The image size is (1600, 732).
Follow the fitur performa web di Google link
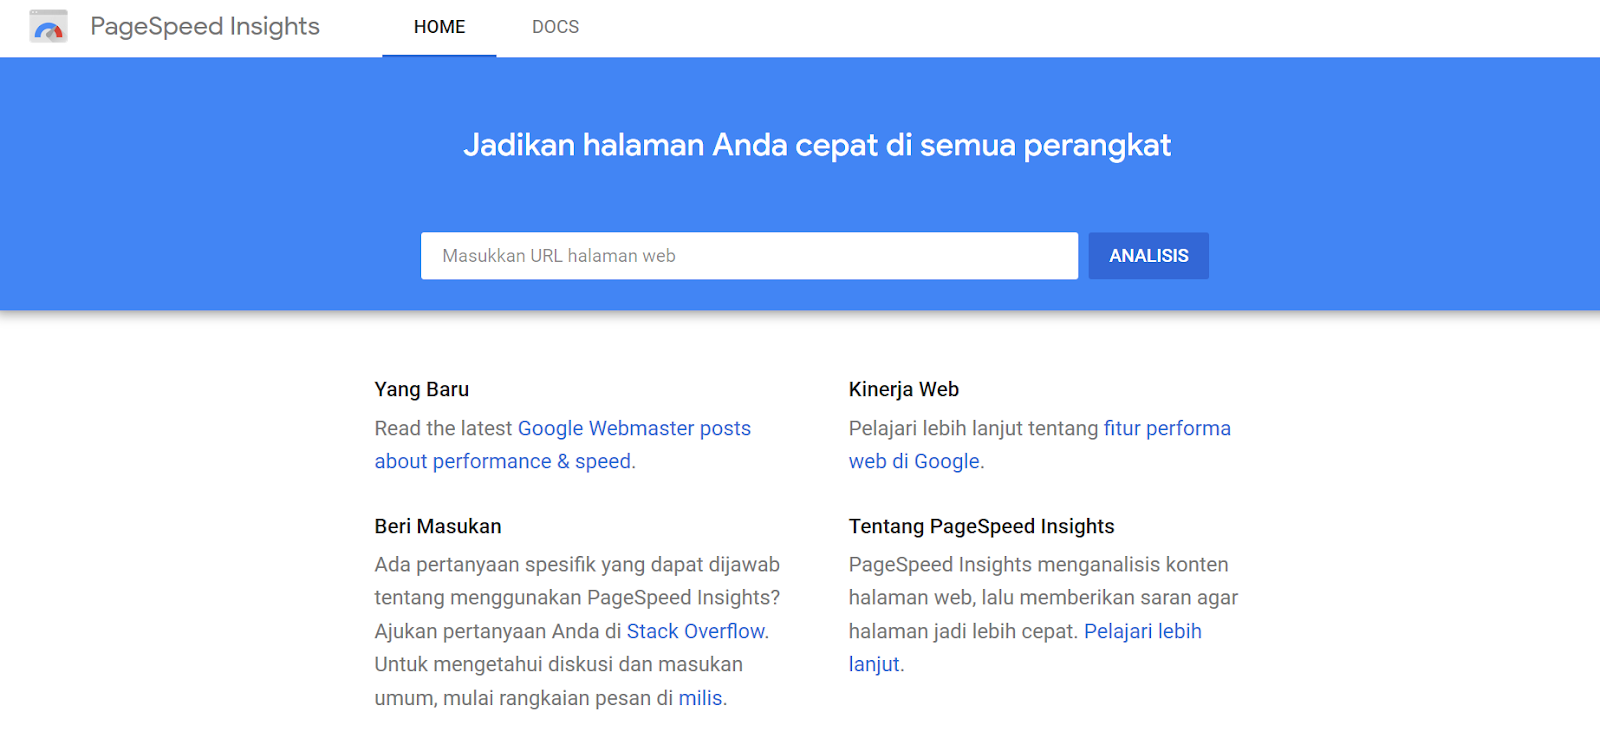pos(1040,445)
